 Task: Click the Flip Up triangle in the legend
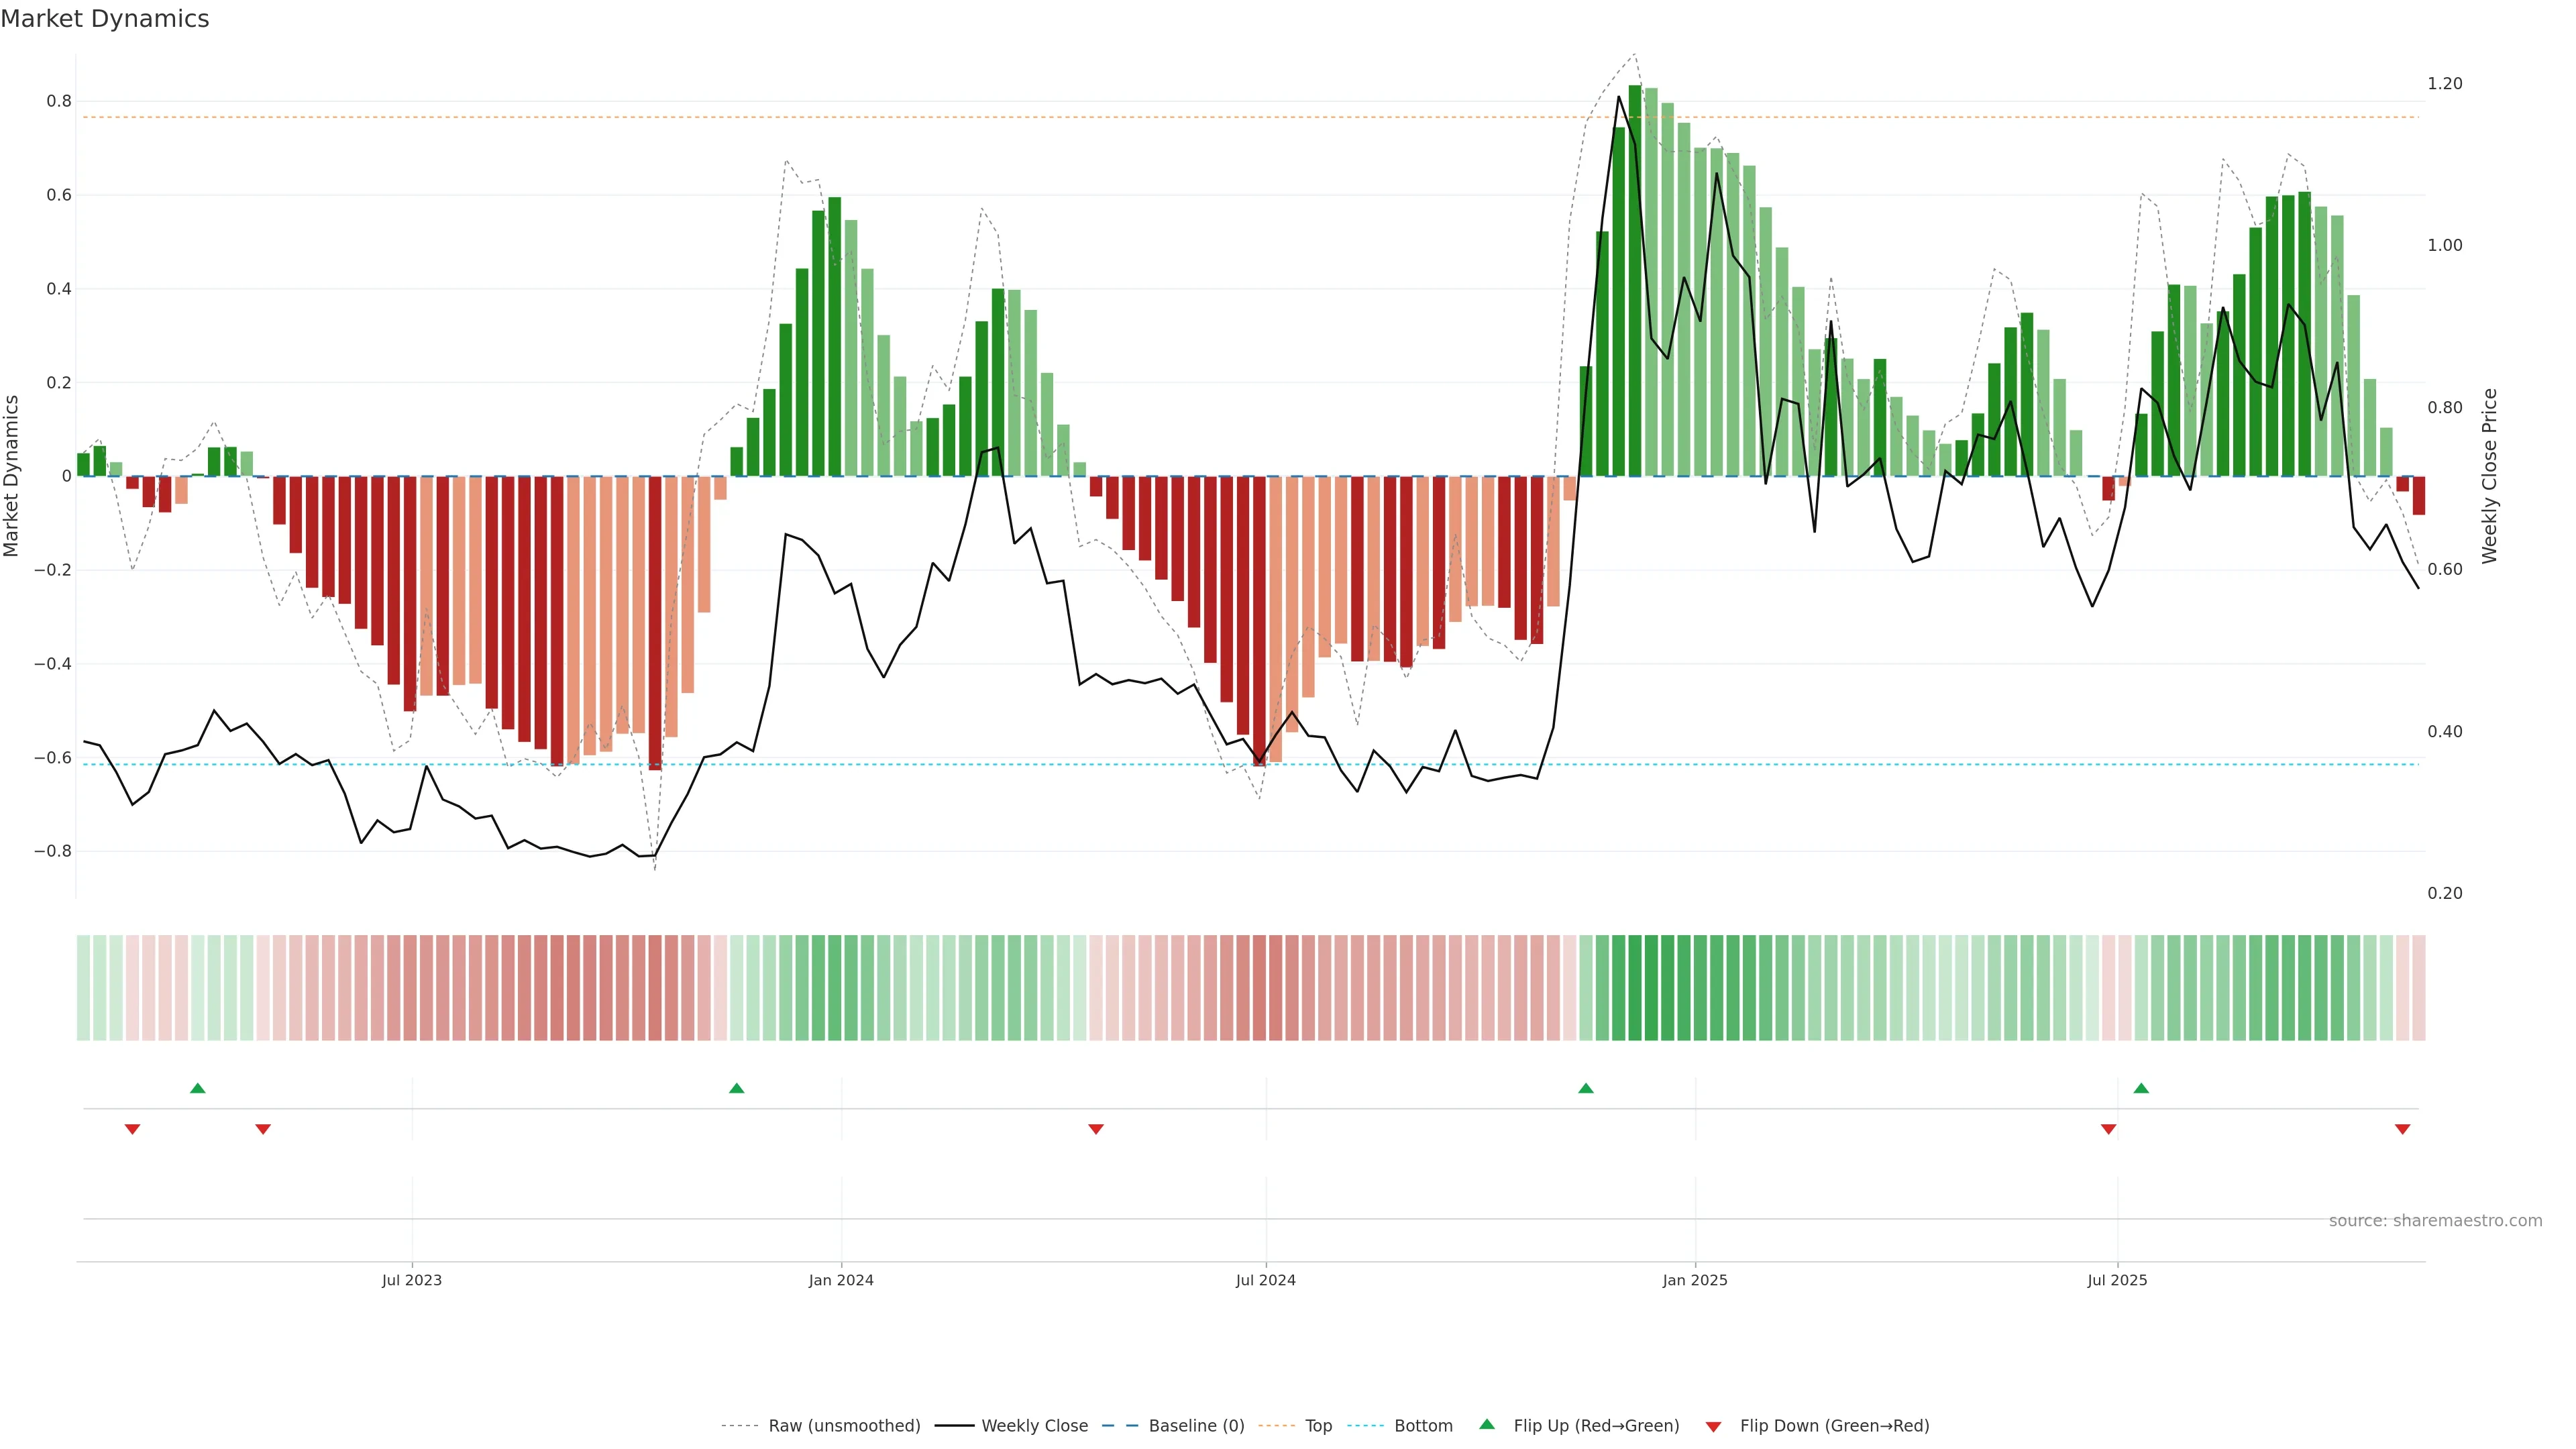(1487, 1424)
